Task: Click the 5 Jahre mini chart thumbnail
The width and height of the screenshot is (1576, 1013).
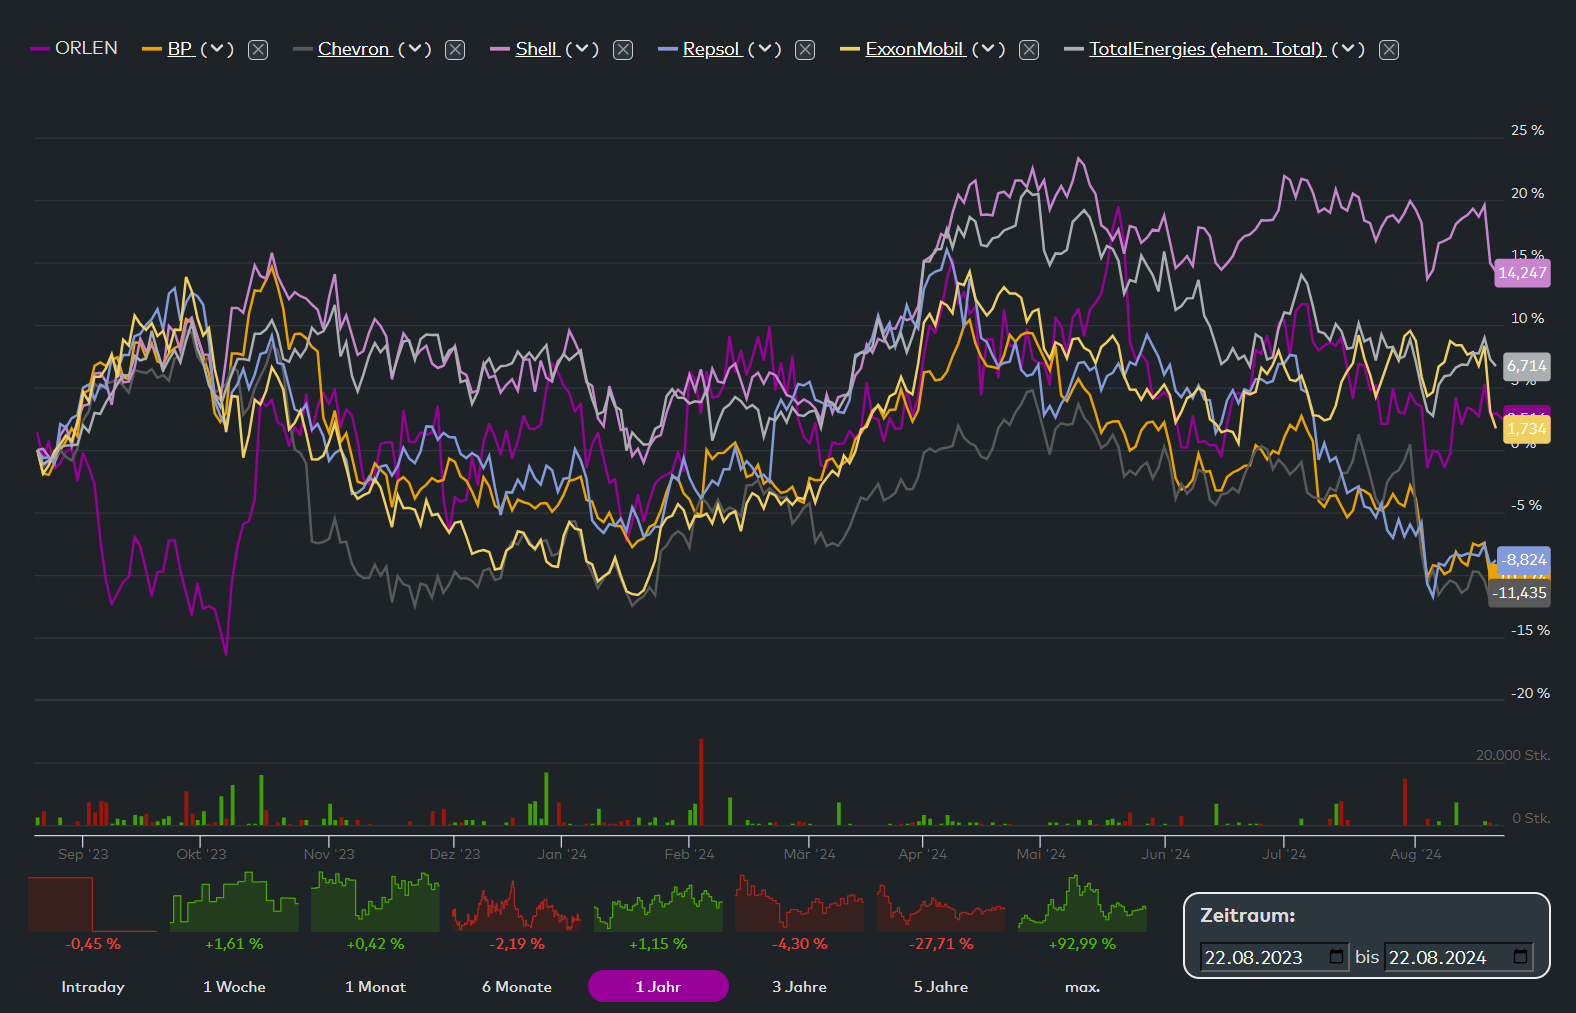Action: [941, 907]
